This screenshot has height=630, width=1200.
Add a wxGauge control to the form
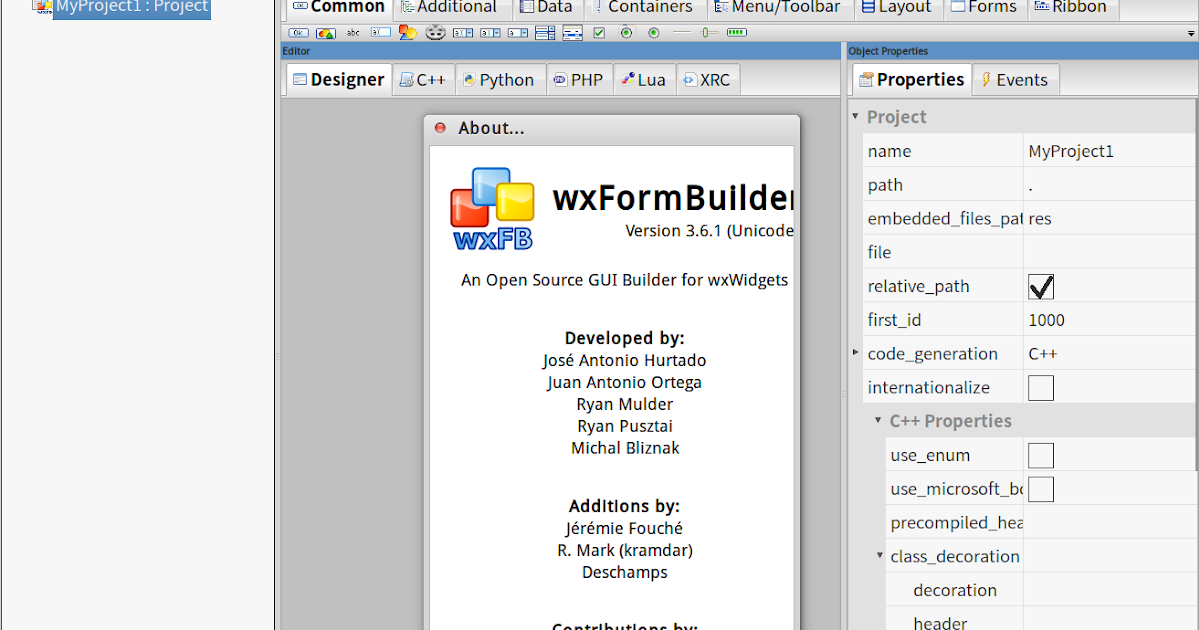coord(736,32)
